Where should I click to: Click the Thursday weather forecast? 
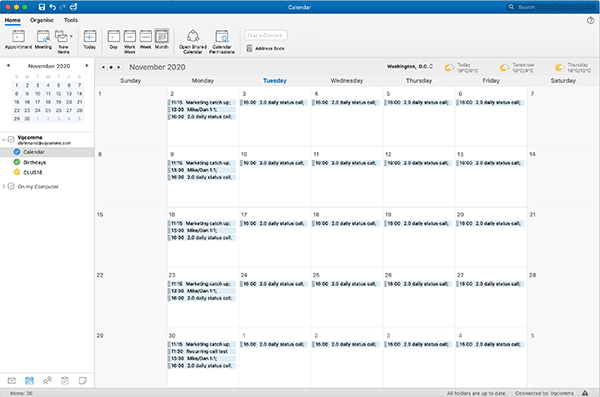coord(572,67)
